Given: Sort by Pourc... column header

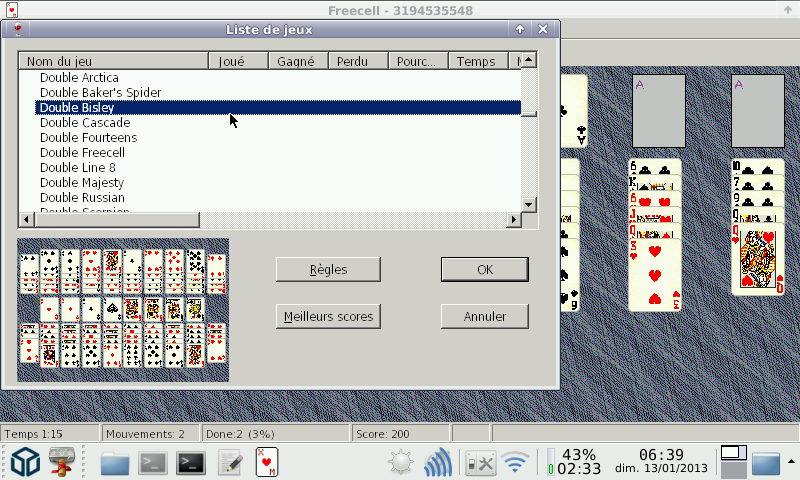Looking at the screenshot, I should [x=418, y=61].
